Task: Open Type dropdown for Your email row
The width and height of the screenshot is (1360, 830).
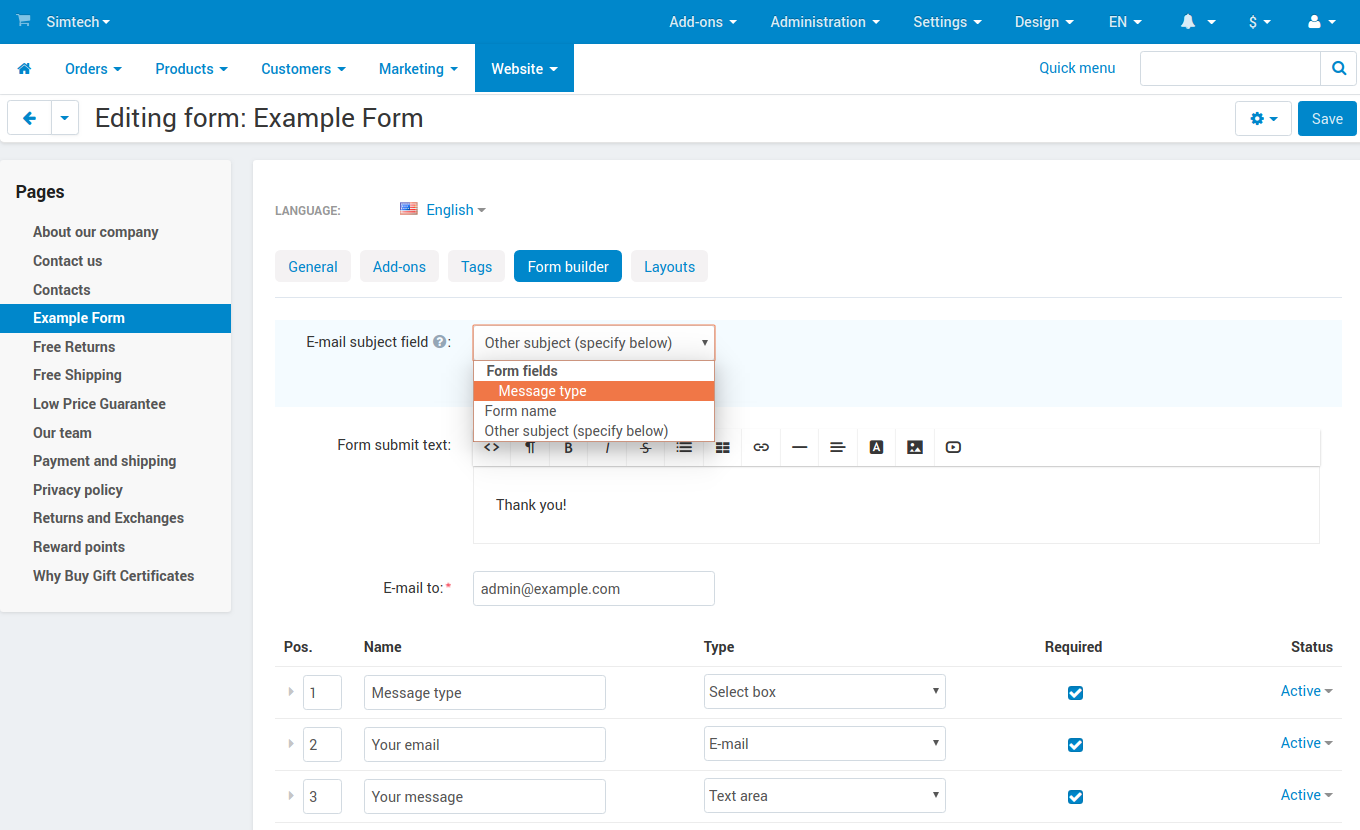Action: pos(825,744)
